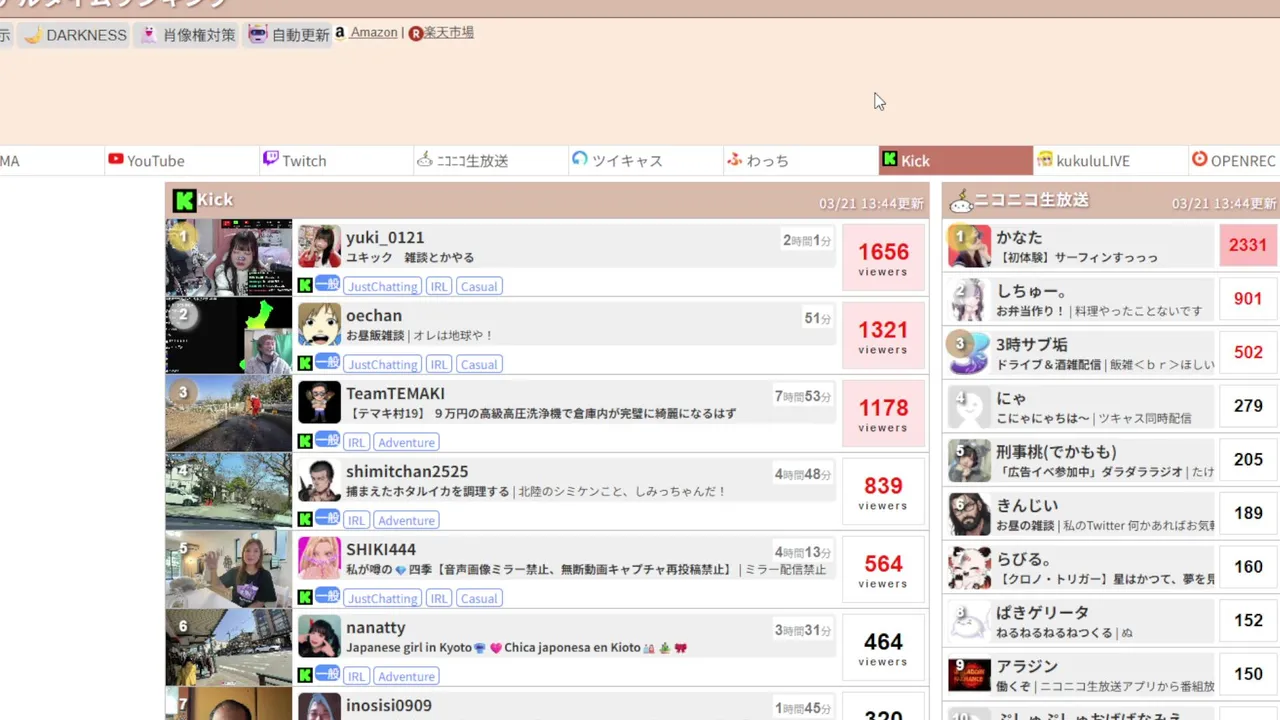
Task: Click the Kick logo in panel header
Action: pos(183,200)
